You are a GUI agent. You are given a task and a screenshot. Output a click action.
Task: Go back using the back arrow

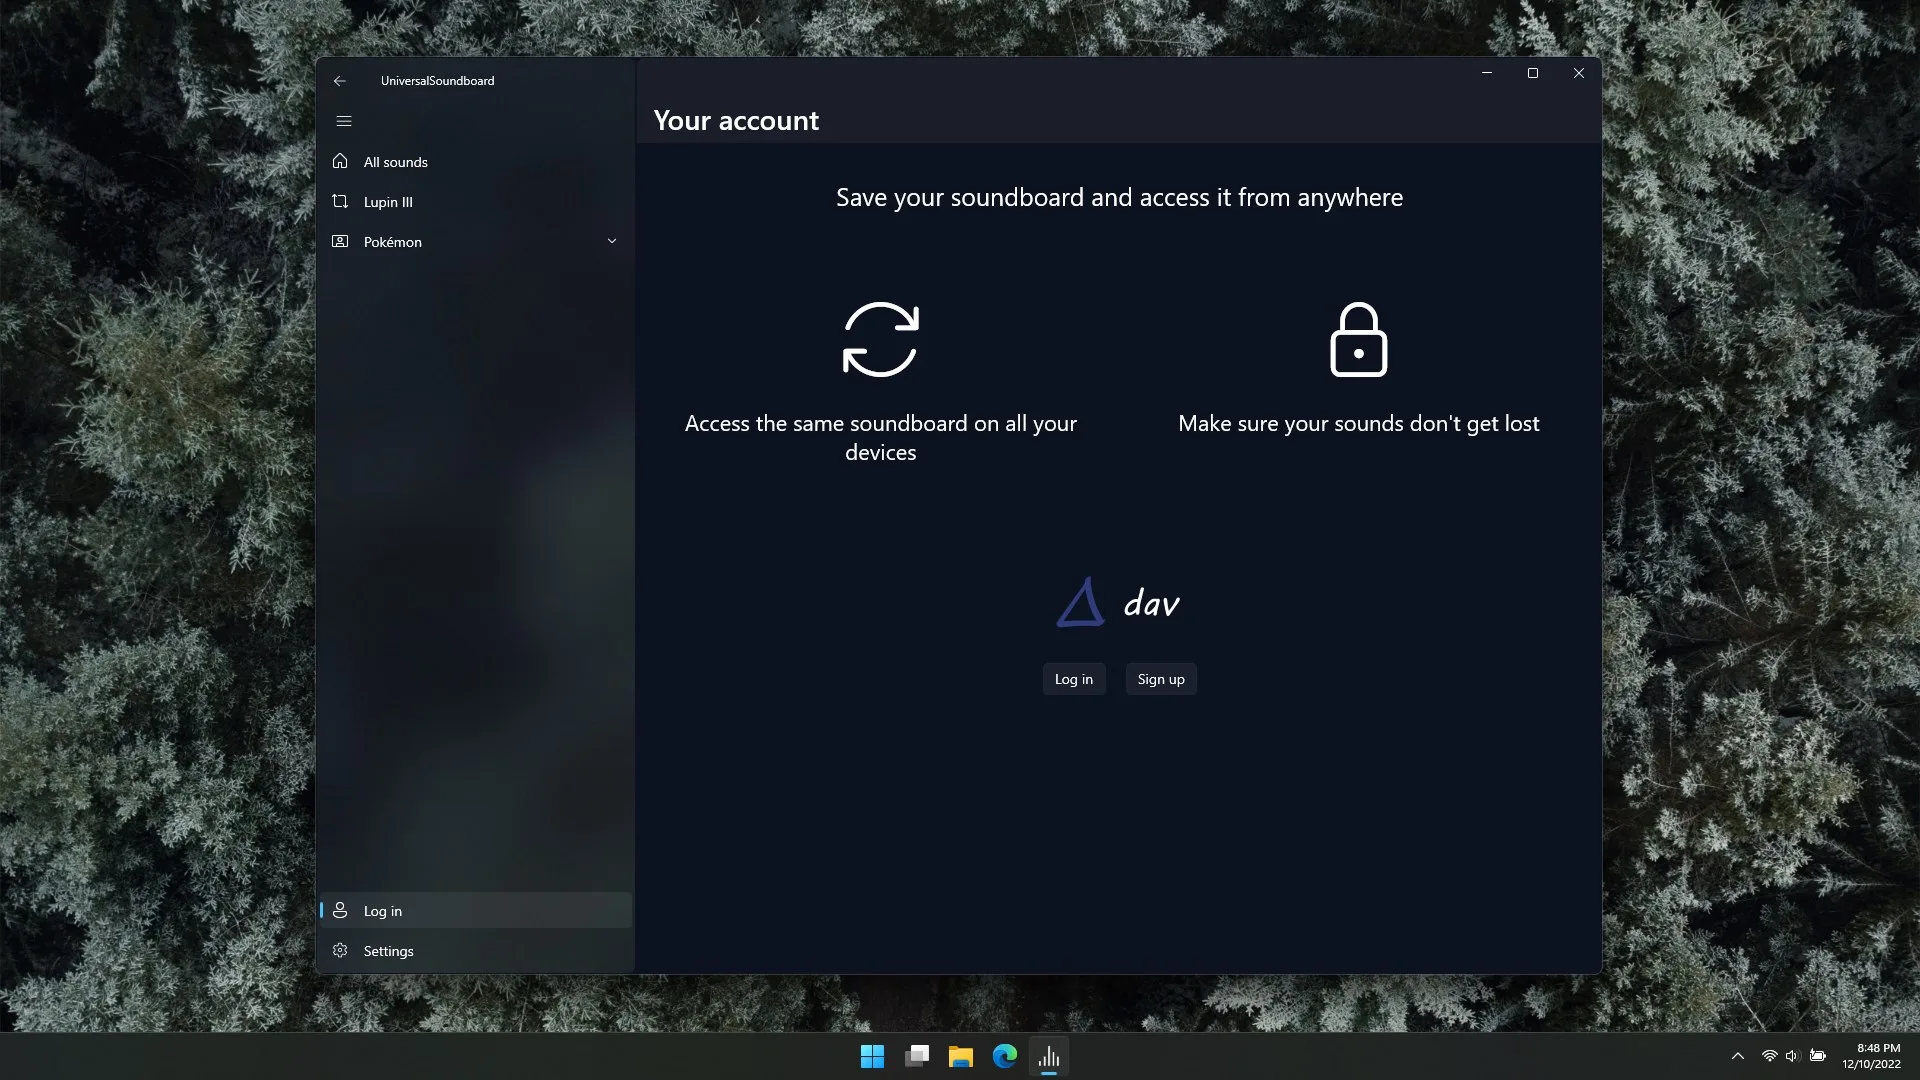coord(340,81)
